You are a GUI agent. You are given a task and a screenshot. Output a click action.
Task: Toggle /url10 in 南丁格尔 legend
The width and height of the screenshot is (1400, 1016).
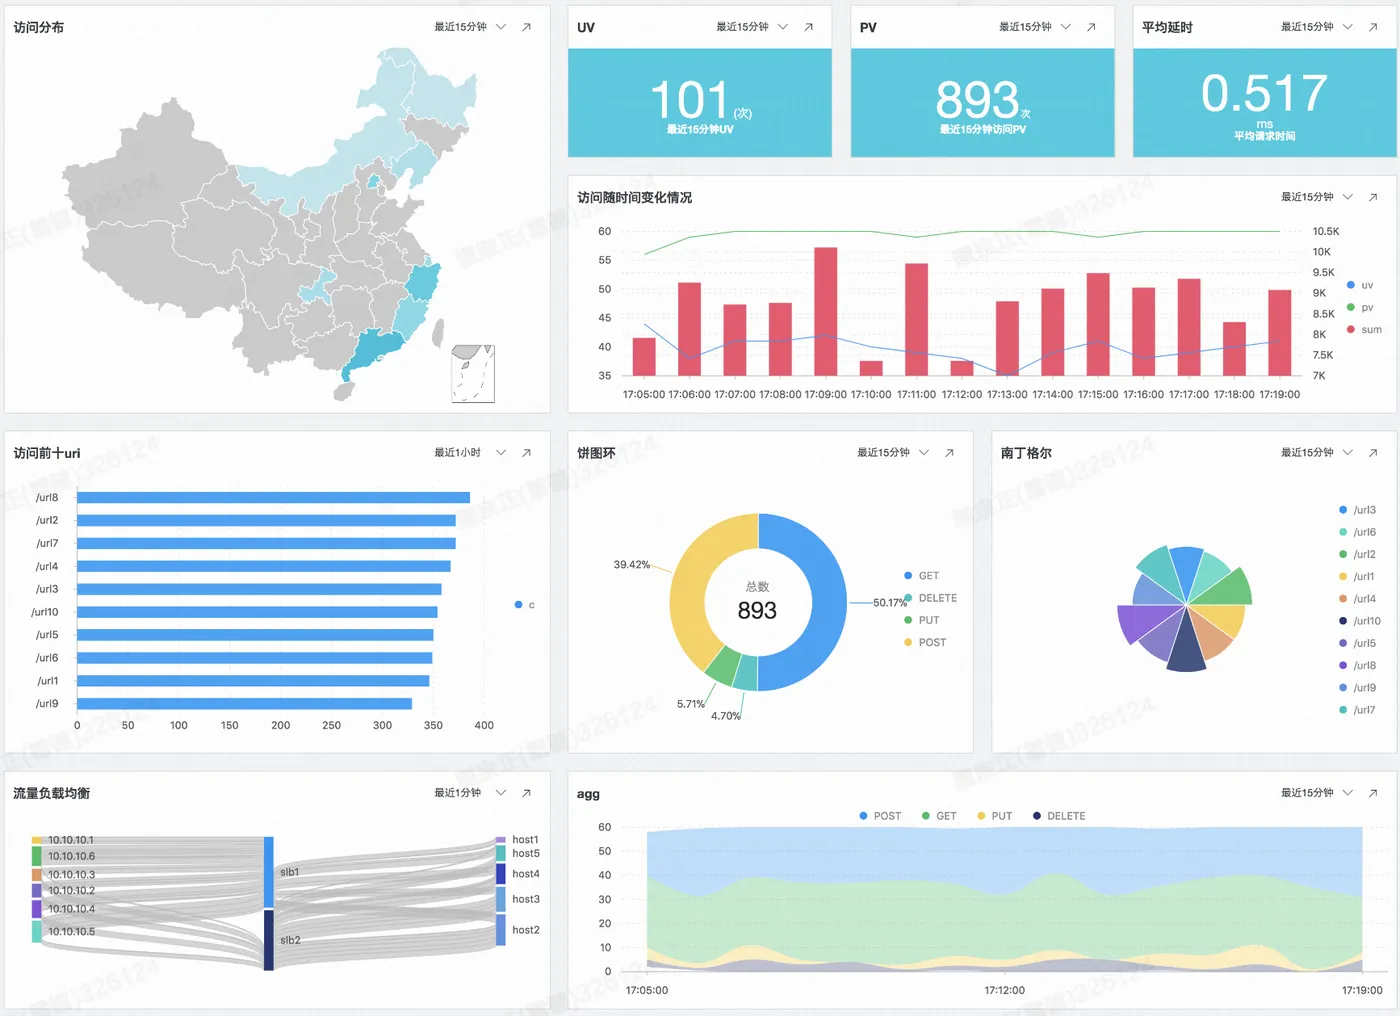coord(1360,621)
